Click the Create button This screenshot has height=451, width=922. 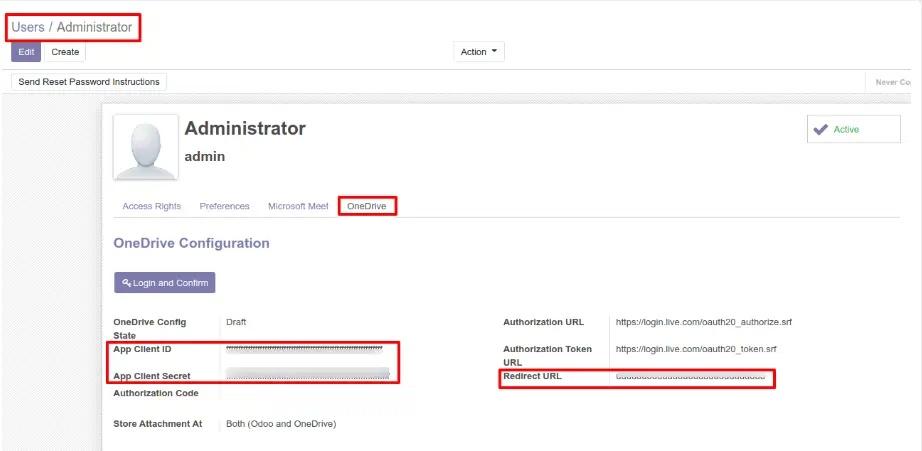tap(65, 52)
